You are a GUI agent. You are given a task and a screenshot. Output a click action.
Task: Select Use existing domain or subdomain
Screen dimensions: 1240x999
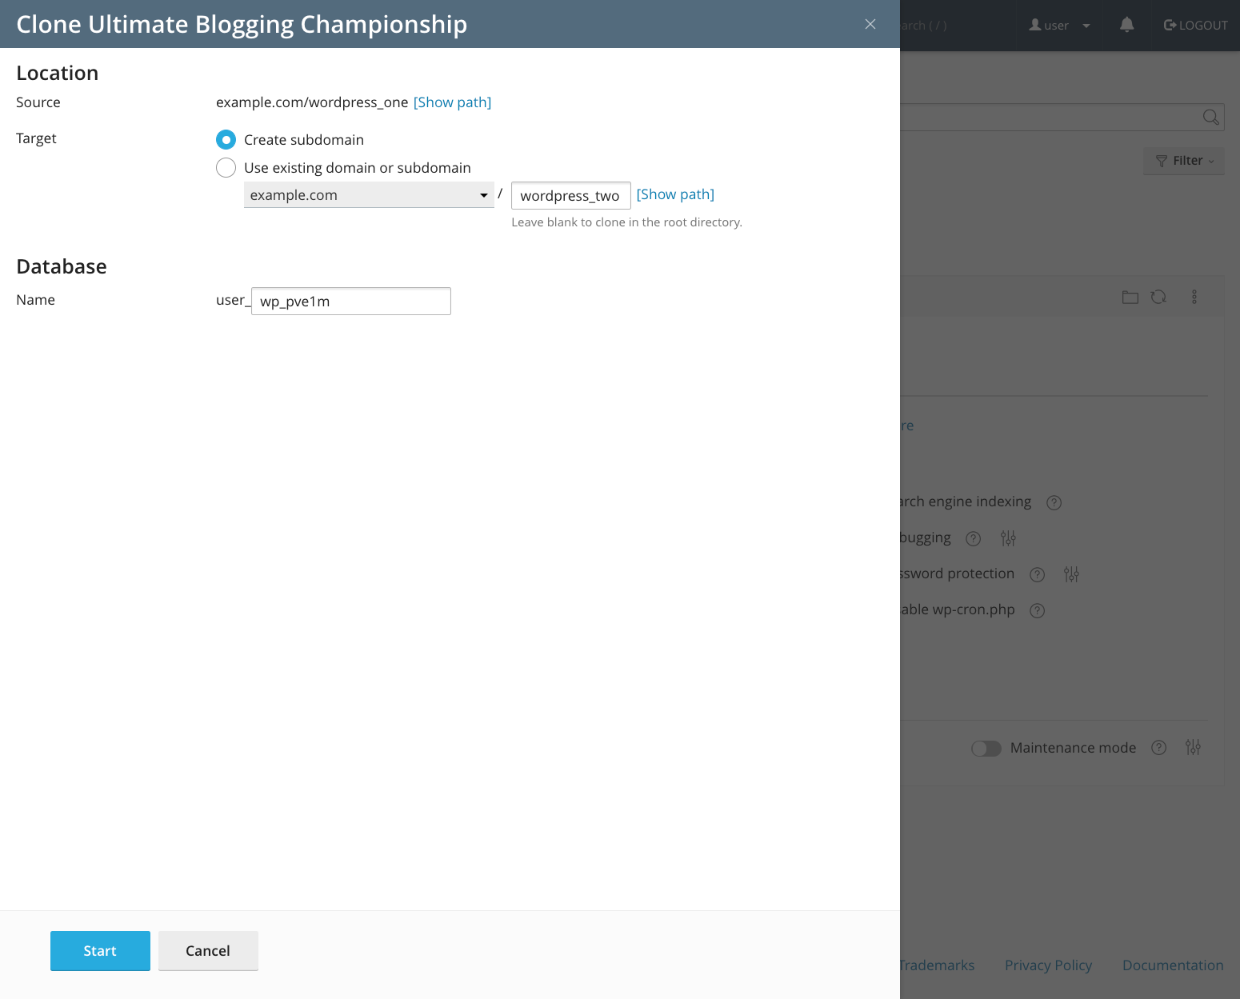pyautogui.click(x=226, y=168)
